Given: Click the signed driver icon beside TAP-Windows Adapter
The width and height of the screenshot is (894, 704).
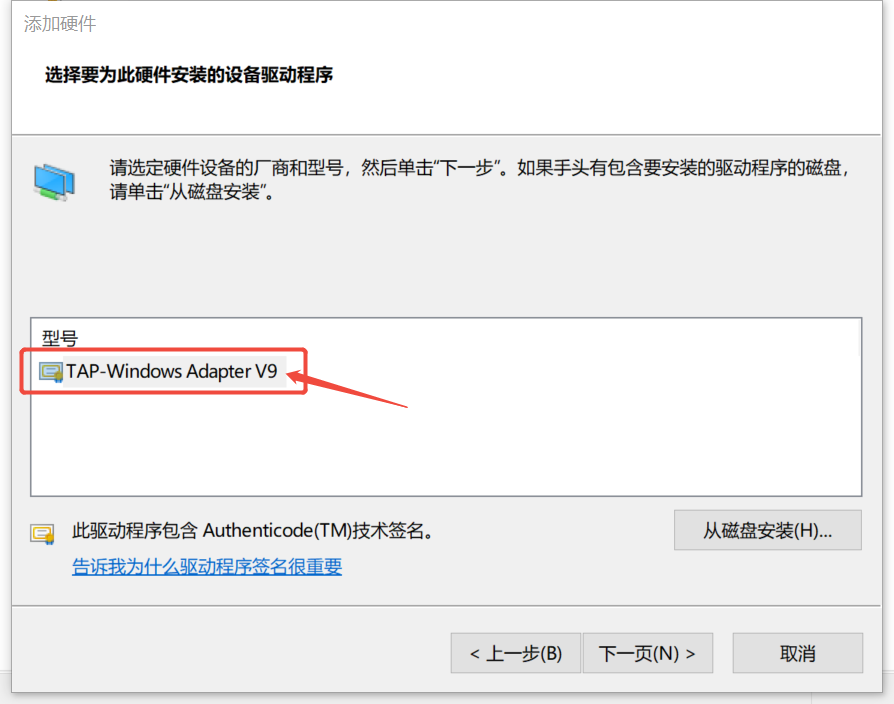Looking at the screenshot, I should pos(51,372).
